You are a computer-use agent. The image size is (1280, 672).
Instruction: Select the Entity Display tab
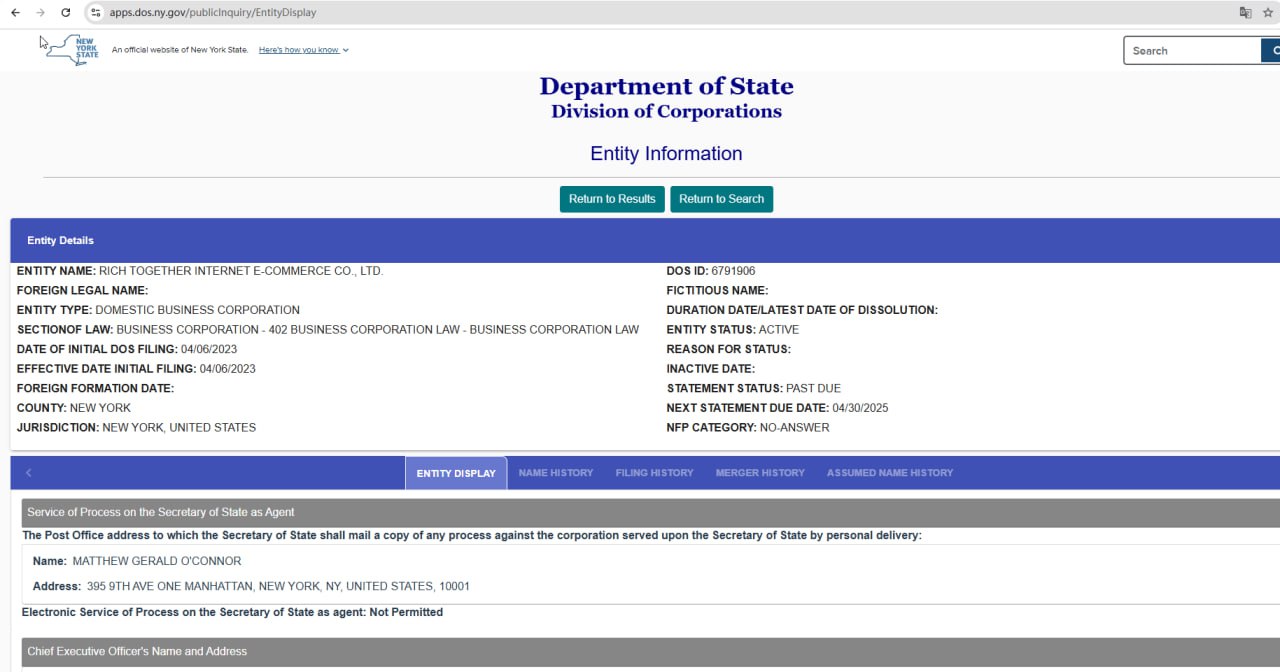(456, 473)
